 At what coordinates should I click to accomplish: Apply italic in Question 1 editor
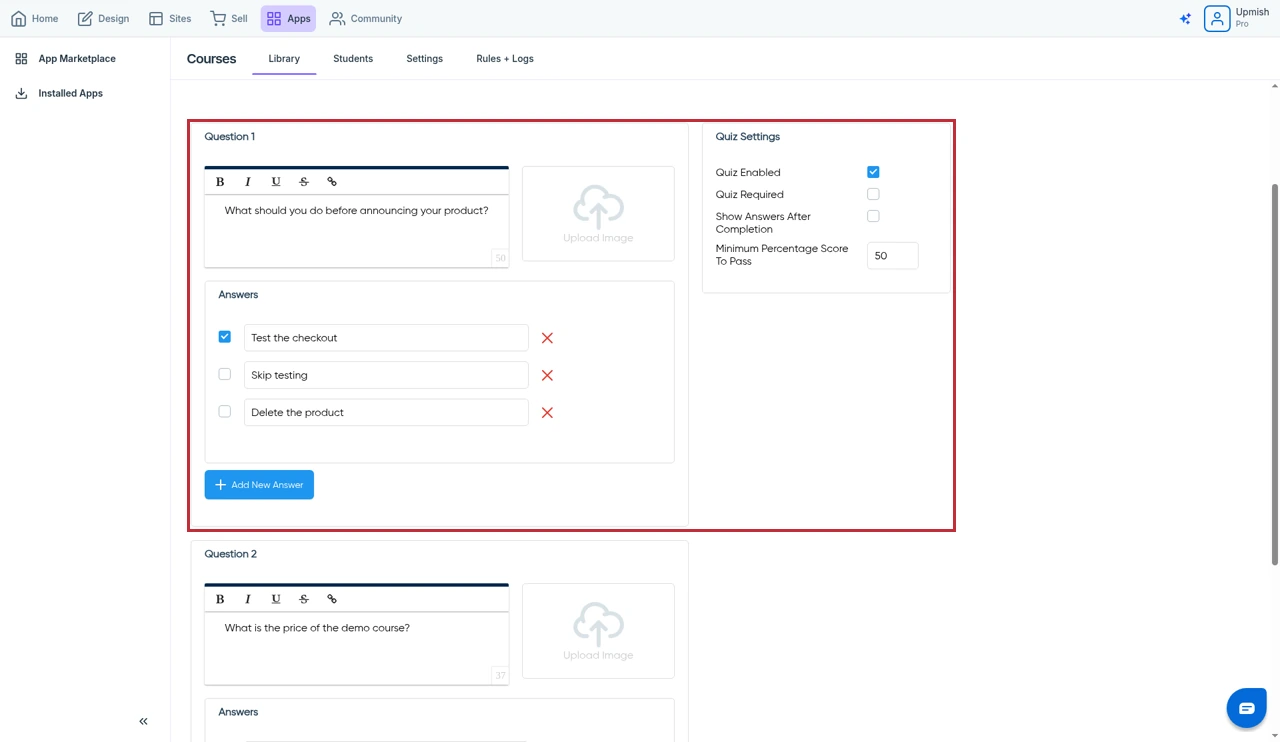[x=248, y=182]
